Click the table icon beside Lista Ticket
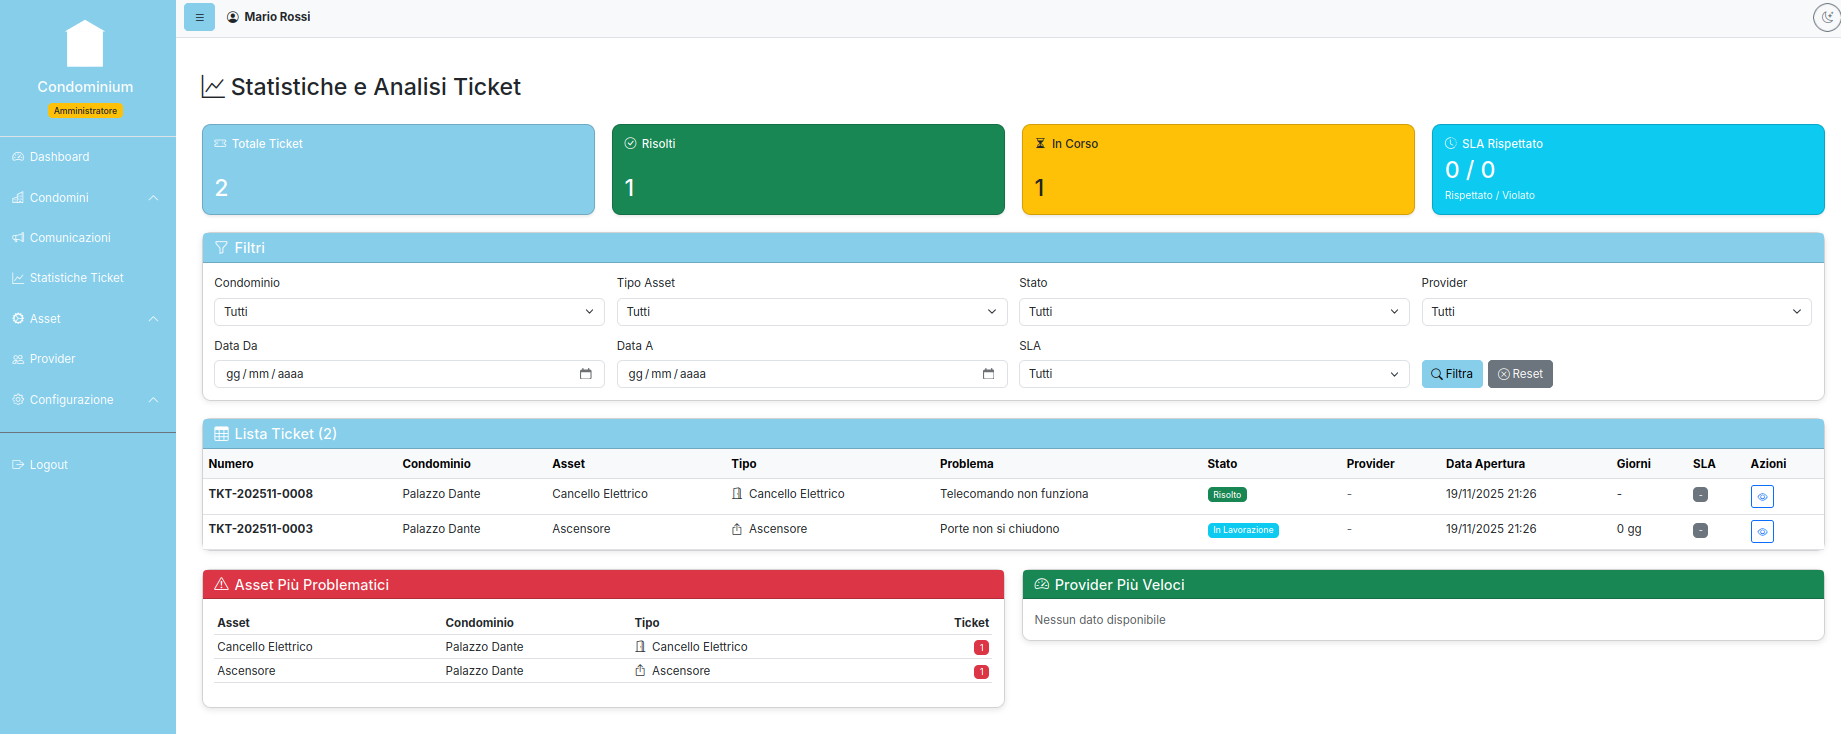 tap(221, 434)
